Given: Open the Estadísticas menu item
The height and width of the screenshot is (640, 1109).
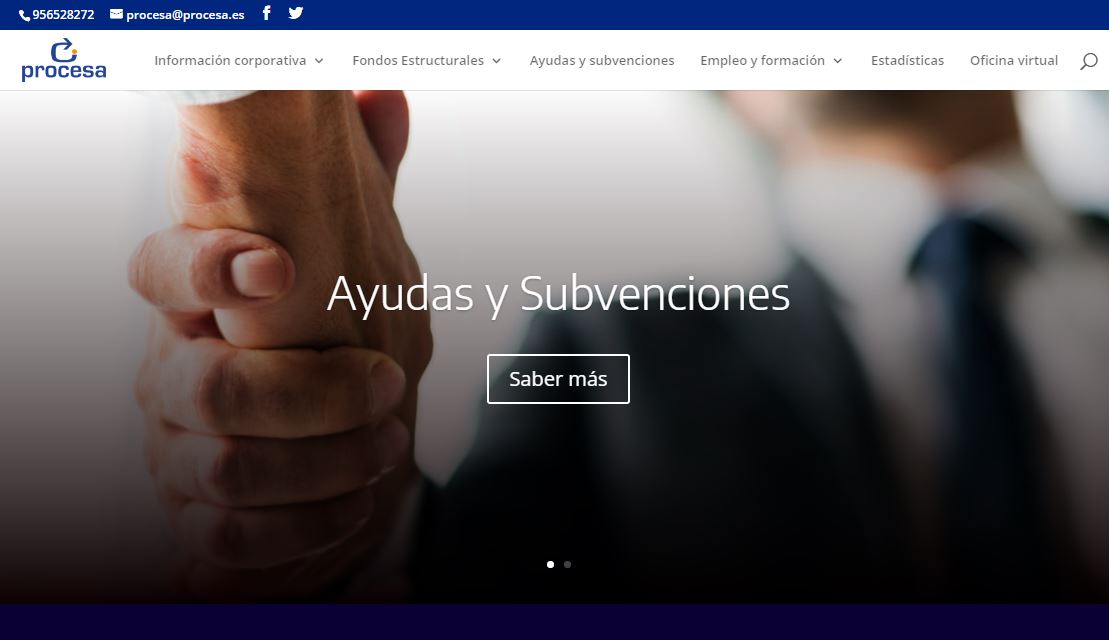Looking at the screenshot, I should coord(907,61).
